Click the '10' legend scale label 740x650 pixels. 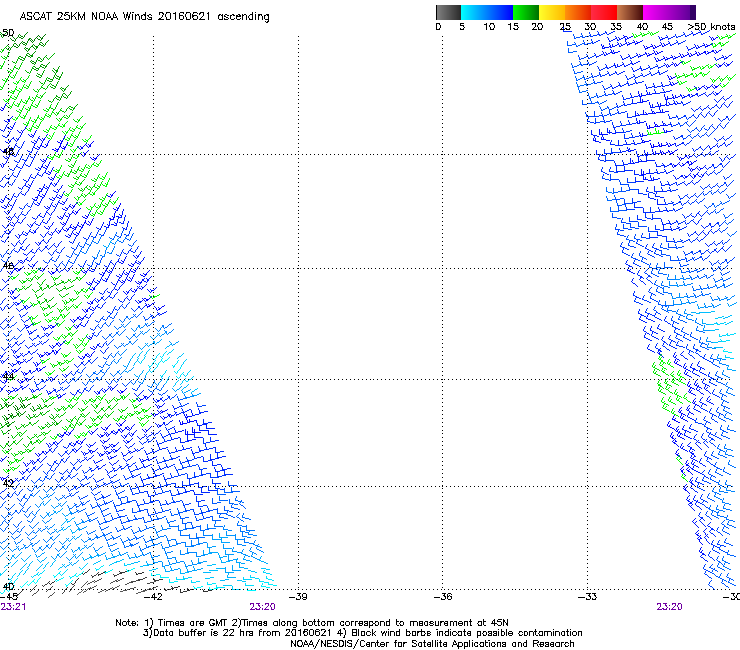[x=489, y=27]
